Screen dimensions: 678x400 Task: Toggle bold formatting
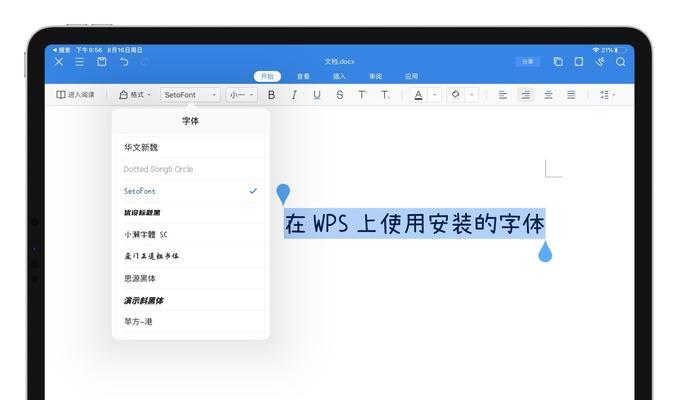(x=272, y=95)
